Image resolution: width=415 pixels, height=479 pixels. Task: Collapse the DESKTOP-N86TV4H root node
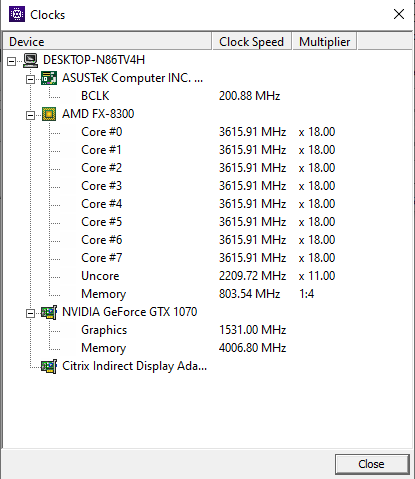click(x=12, y=61)
